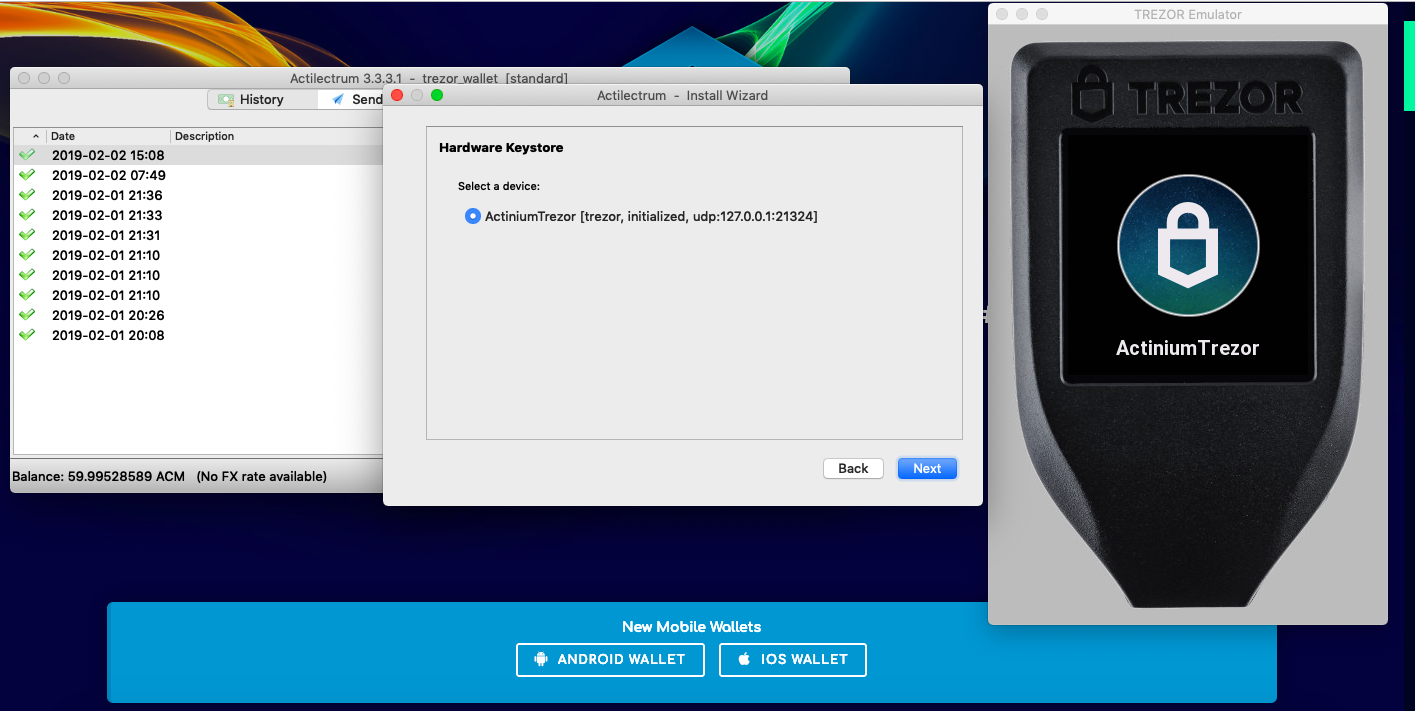Image resolution: width=1415 pixels, height=711 pixels.
Task: Click the Hardware Keystore heading
Action: [501, 147]
